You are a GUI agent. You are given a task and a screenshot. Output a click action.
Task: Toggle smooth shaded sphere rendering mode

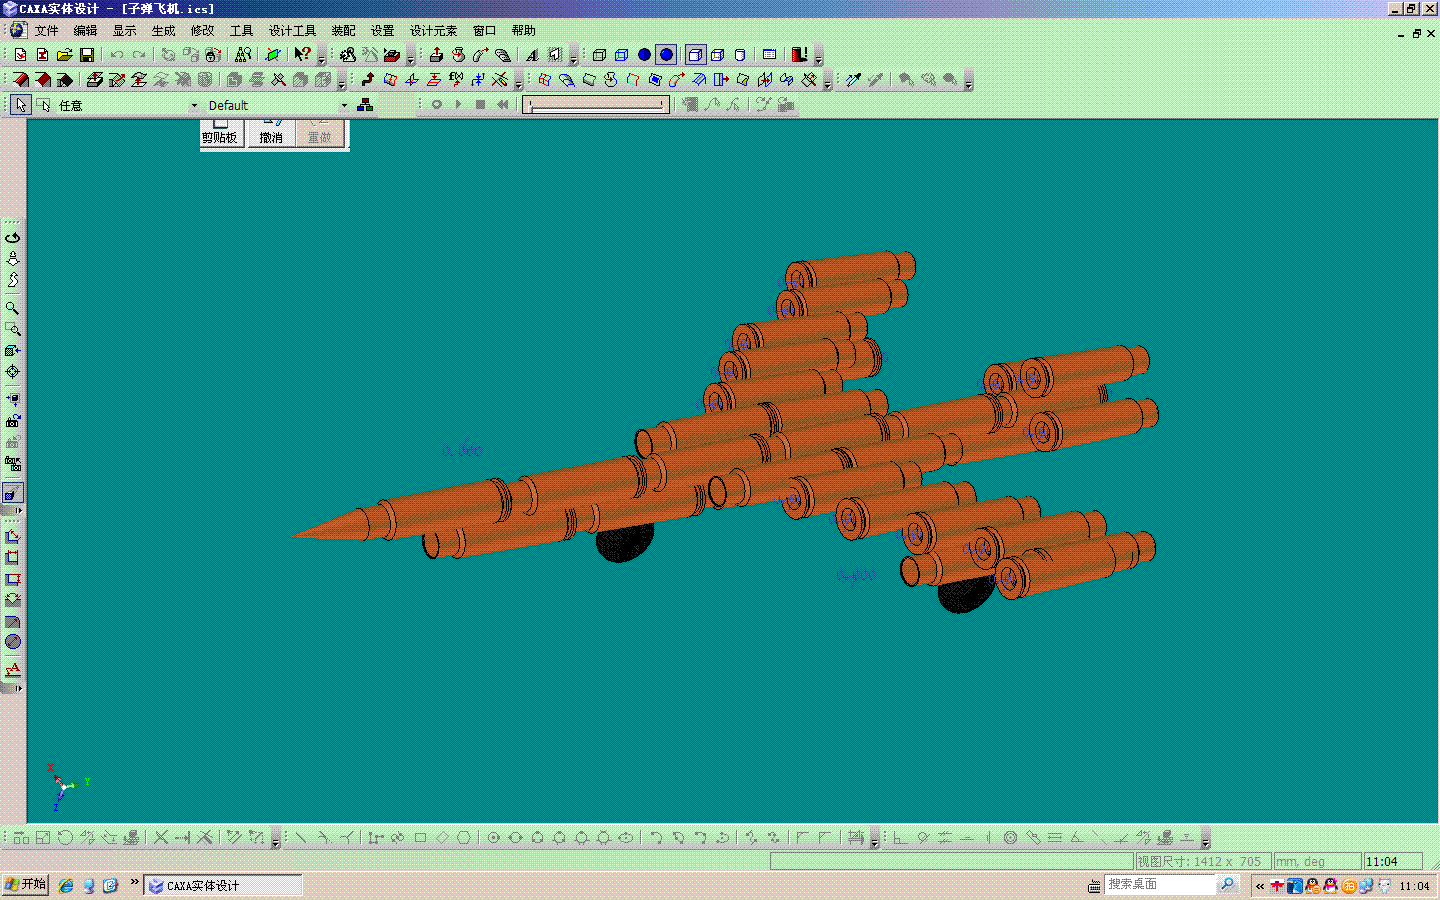[666, 55]
